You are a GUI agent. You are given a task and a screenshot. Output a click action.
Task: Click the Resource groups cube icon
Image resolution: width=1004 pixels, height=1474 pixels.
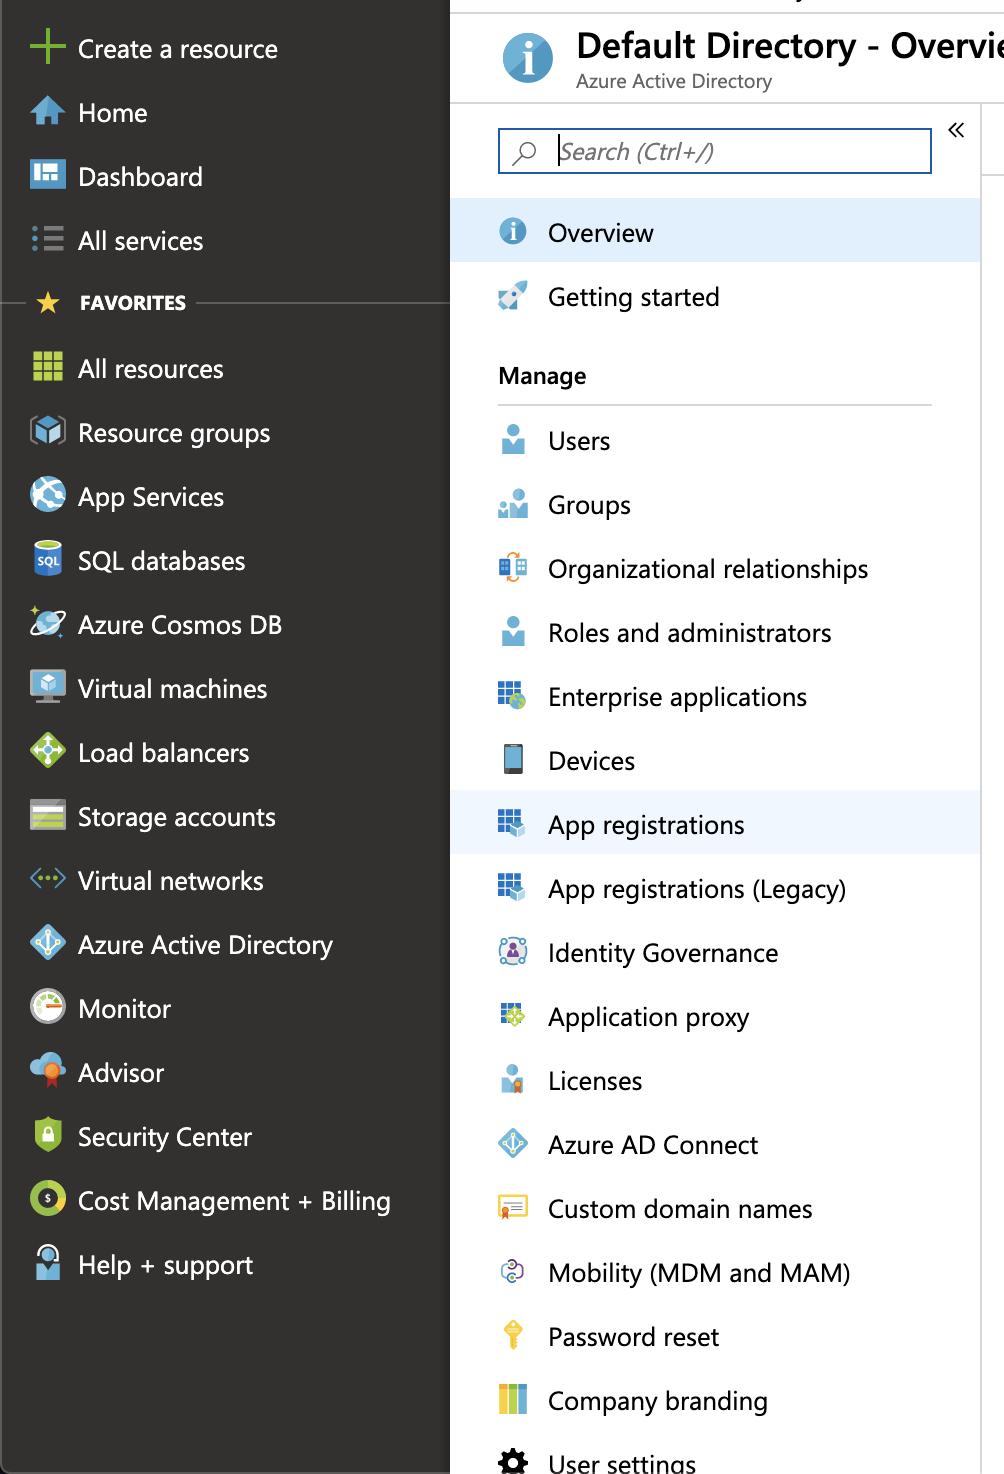(x=47, y=431)
